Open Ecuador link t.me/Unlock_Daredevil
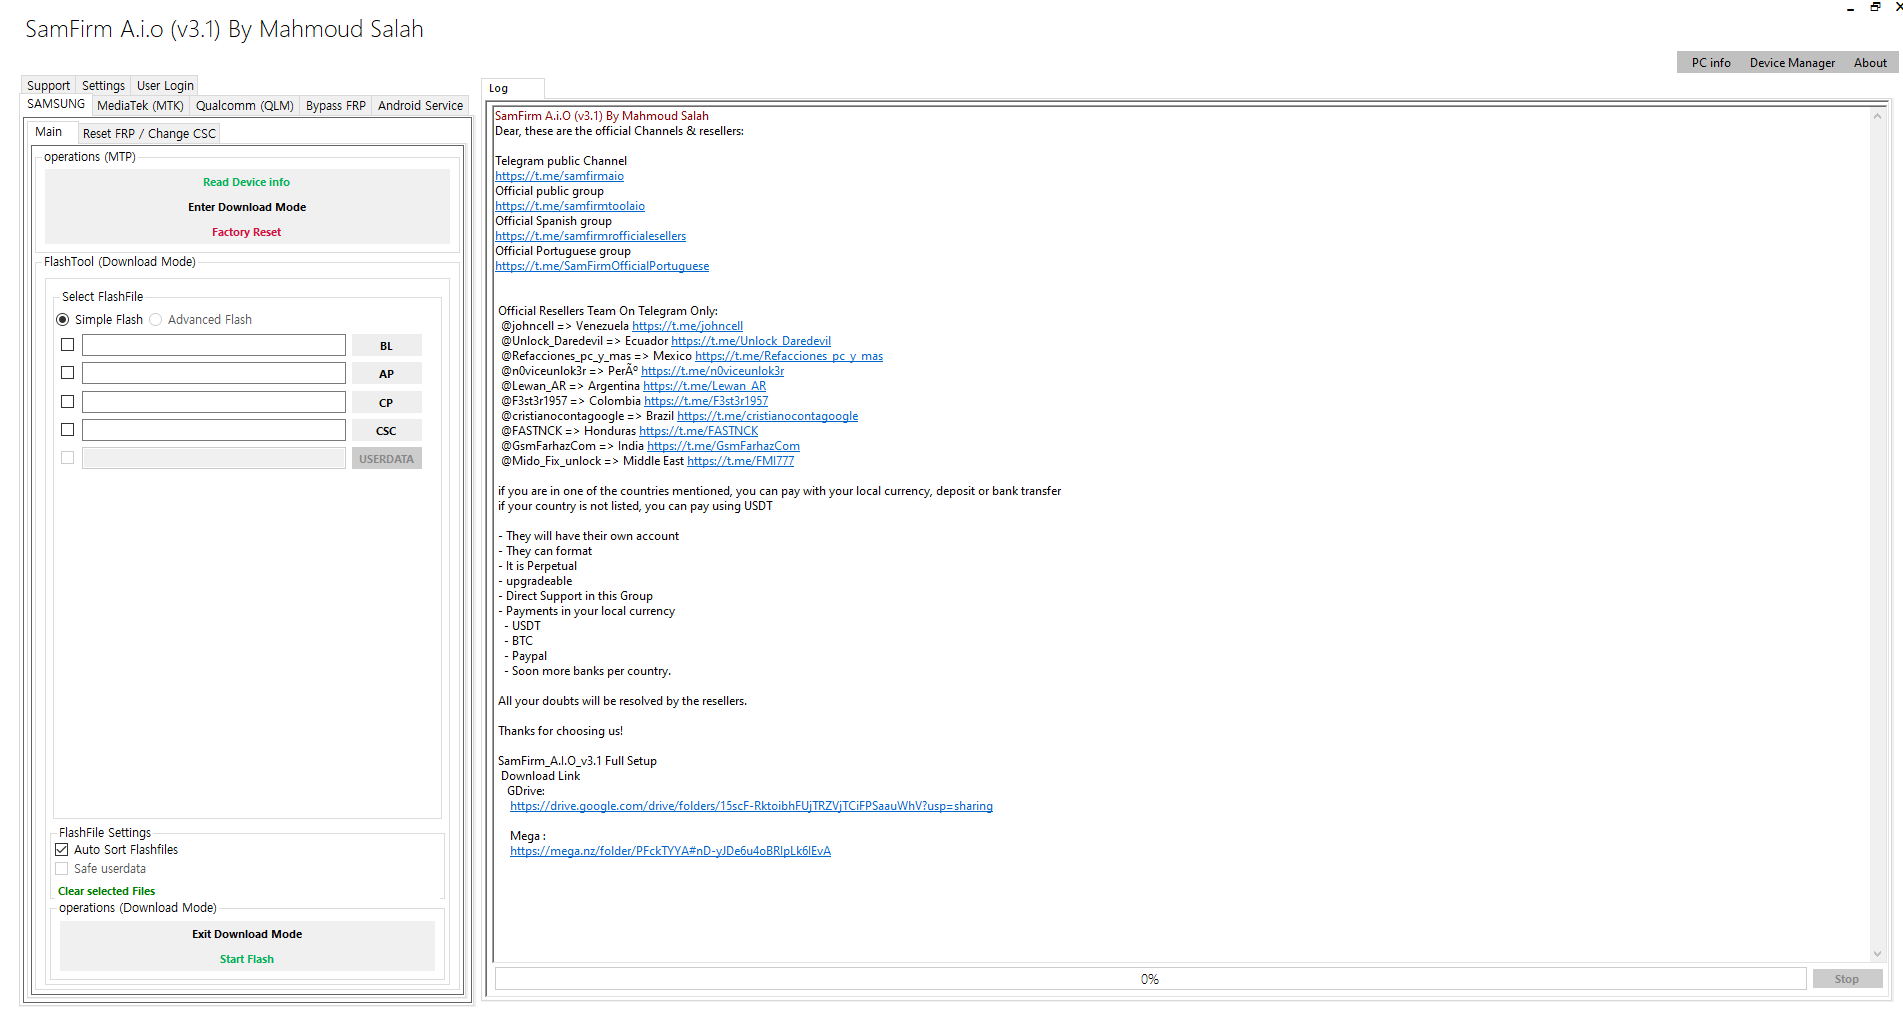Image resolution: width=1903 pixels, height=1019 pixels. click(751, 341)
